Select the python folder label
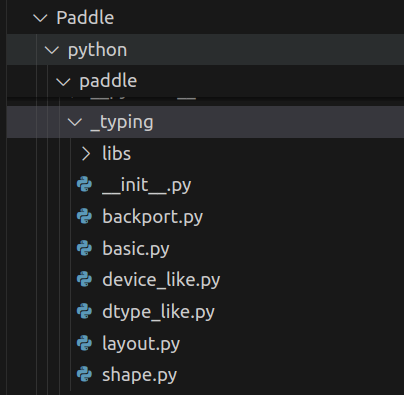 [97, 51]
